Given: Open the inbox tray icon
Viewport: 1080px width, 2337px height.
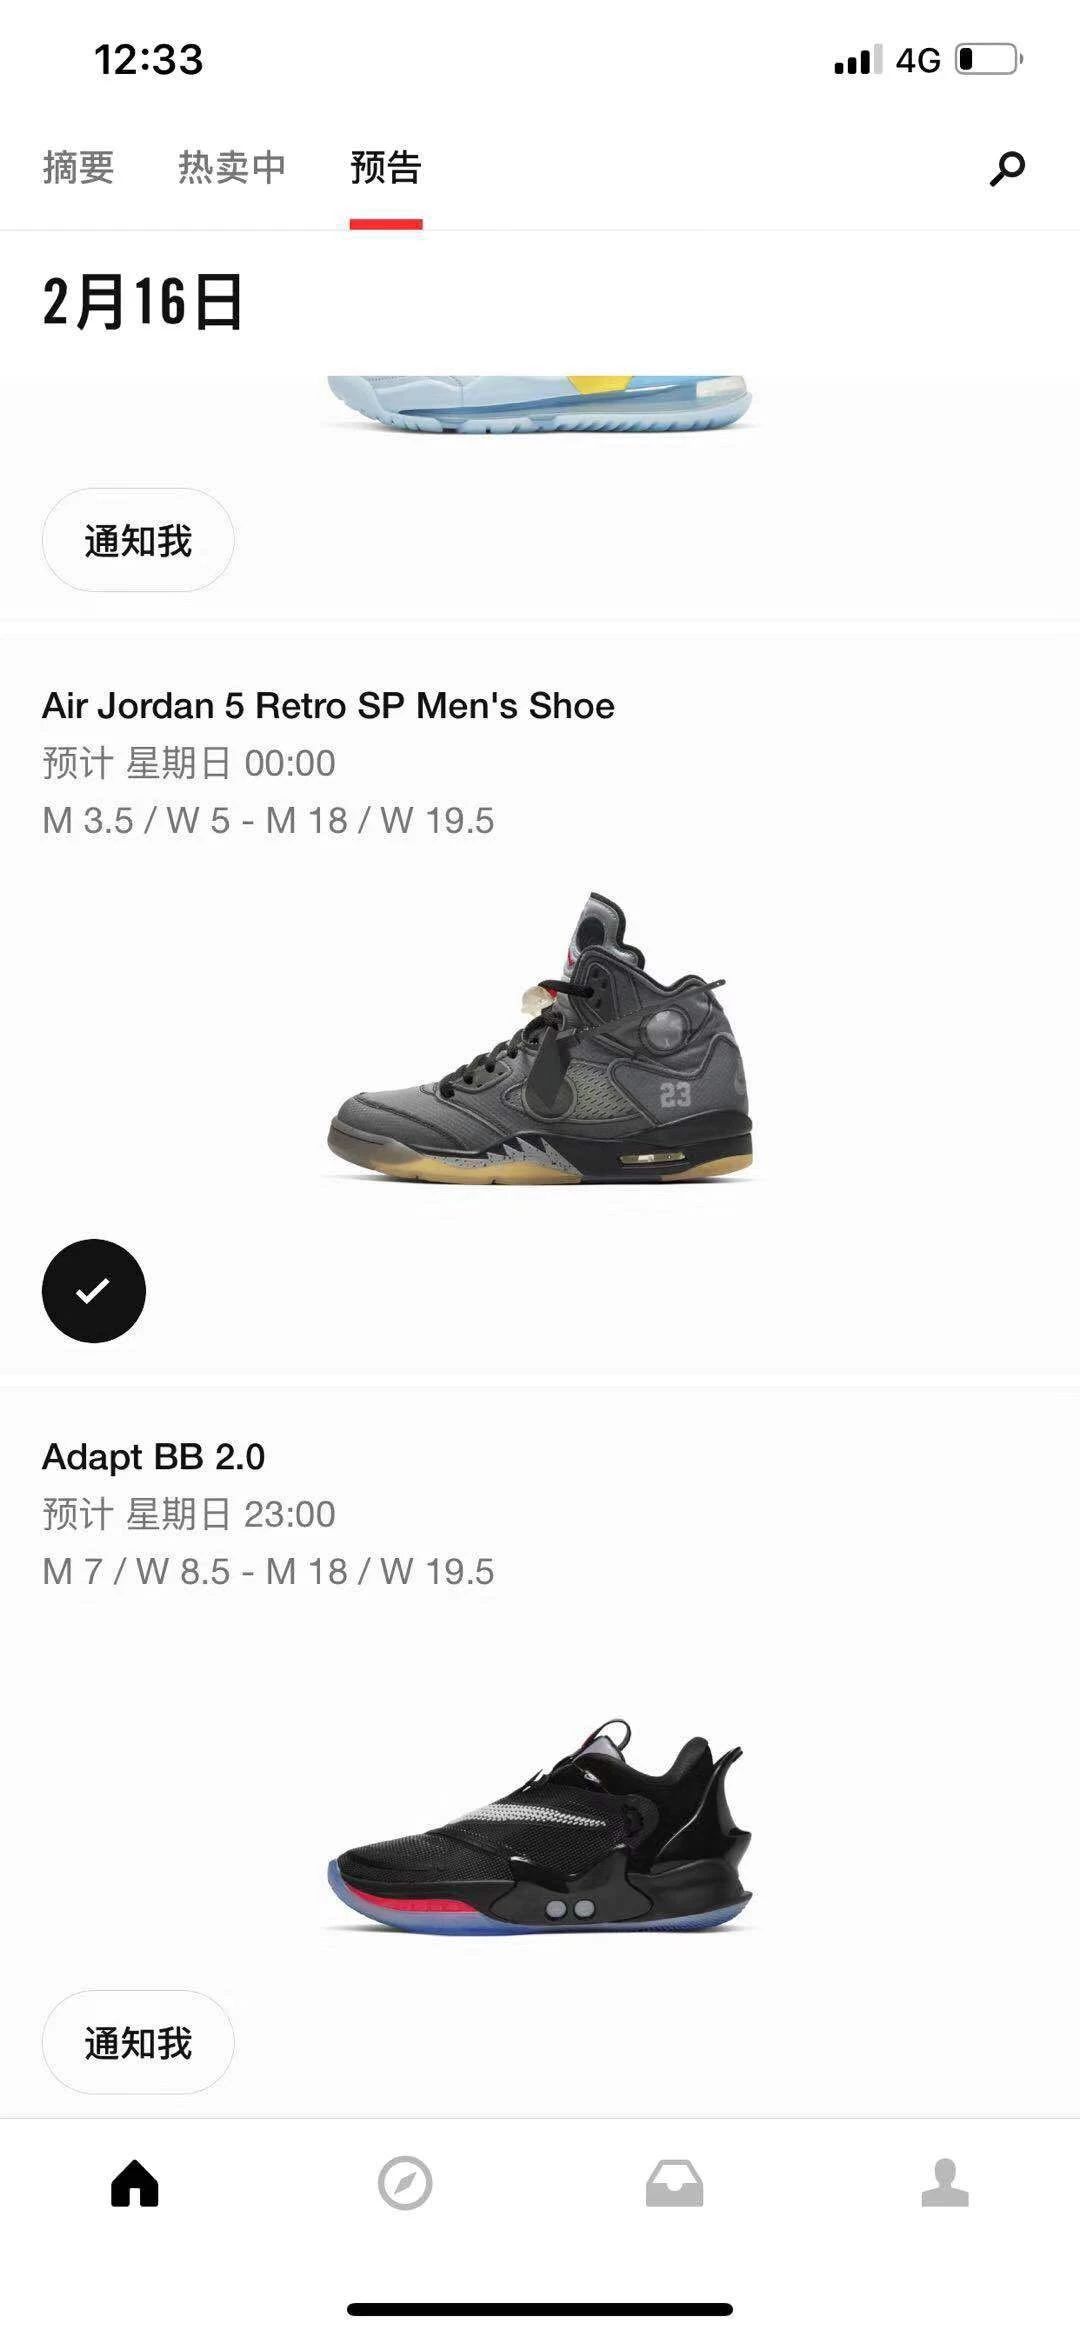Looking at the screenshot, I should [675, 2183].
